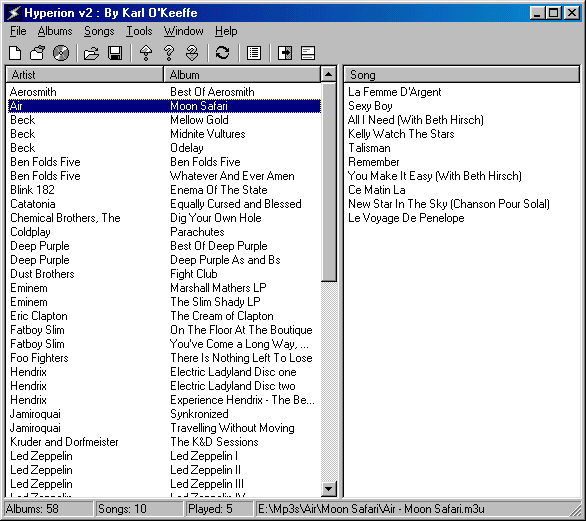Click the up-arrow question mark icon

tap(146, 53)
